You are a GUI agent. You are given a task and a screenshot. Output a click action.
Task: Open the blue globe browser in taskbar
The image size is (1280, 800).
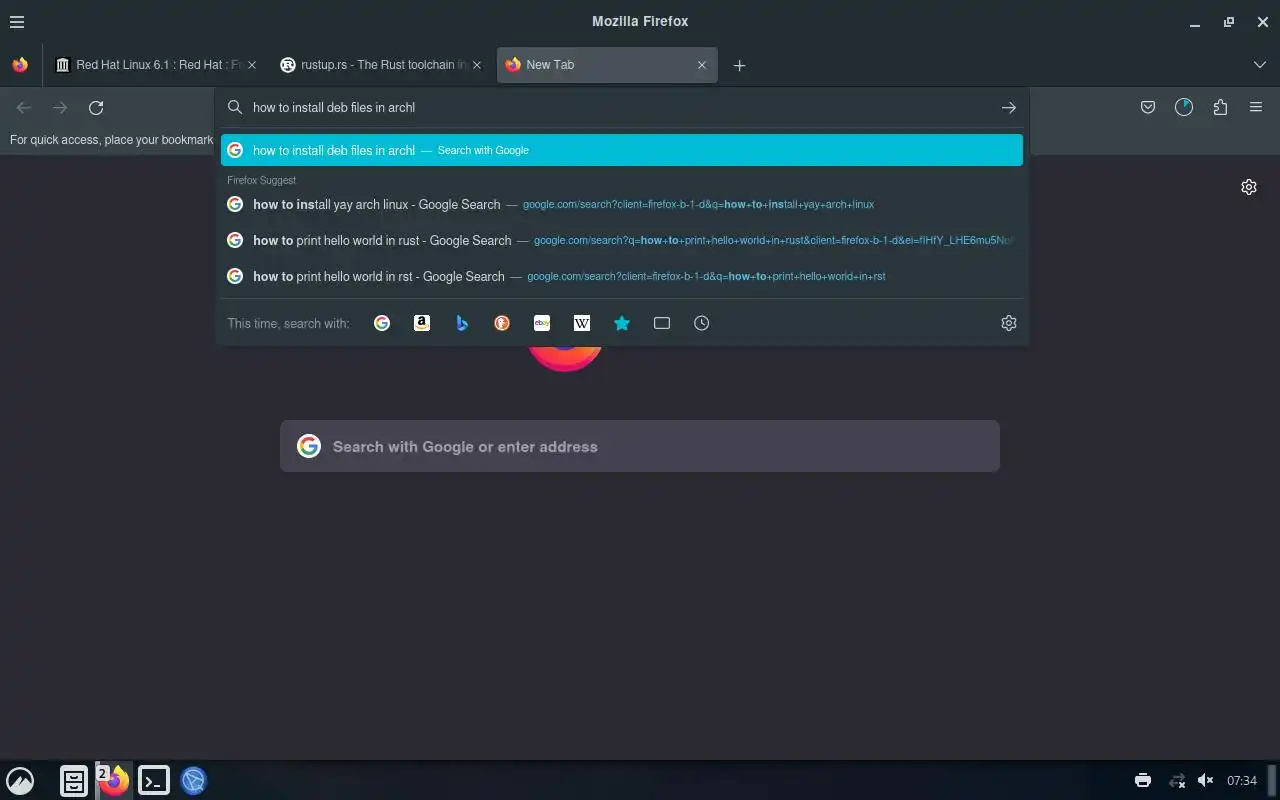(194, 781)
